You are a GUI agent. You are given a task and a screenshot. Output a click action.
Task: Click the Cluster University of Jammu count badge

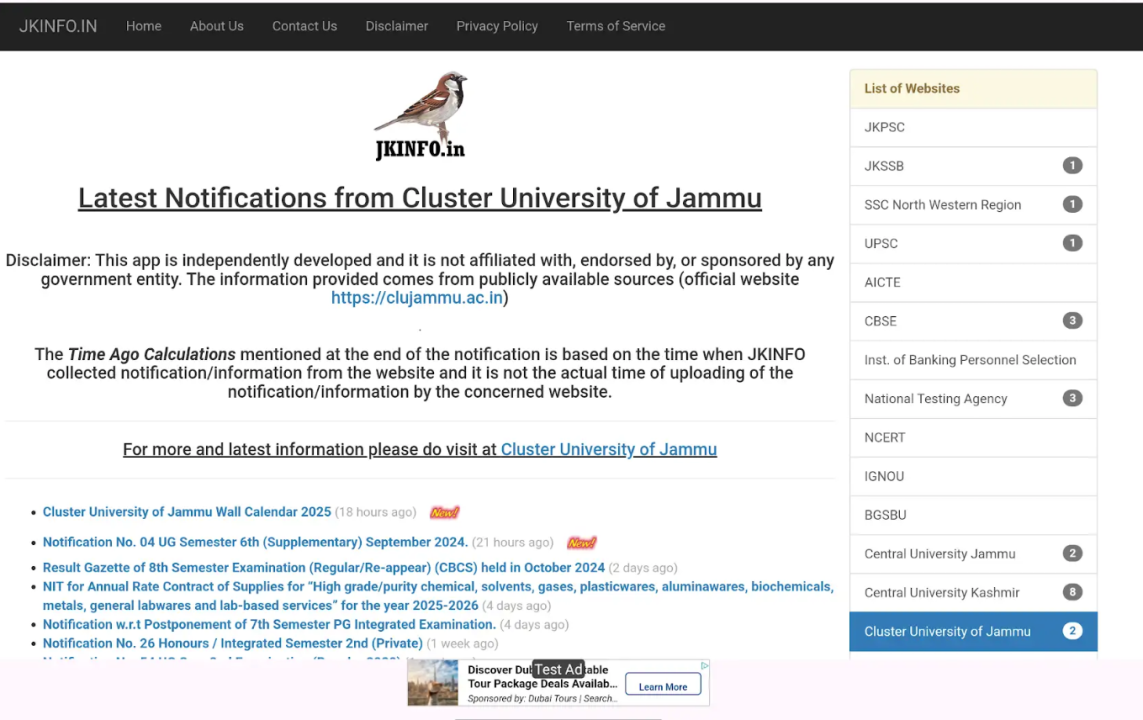[x=1072, y=631]
